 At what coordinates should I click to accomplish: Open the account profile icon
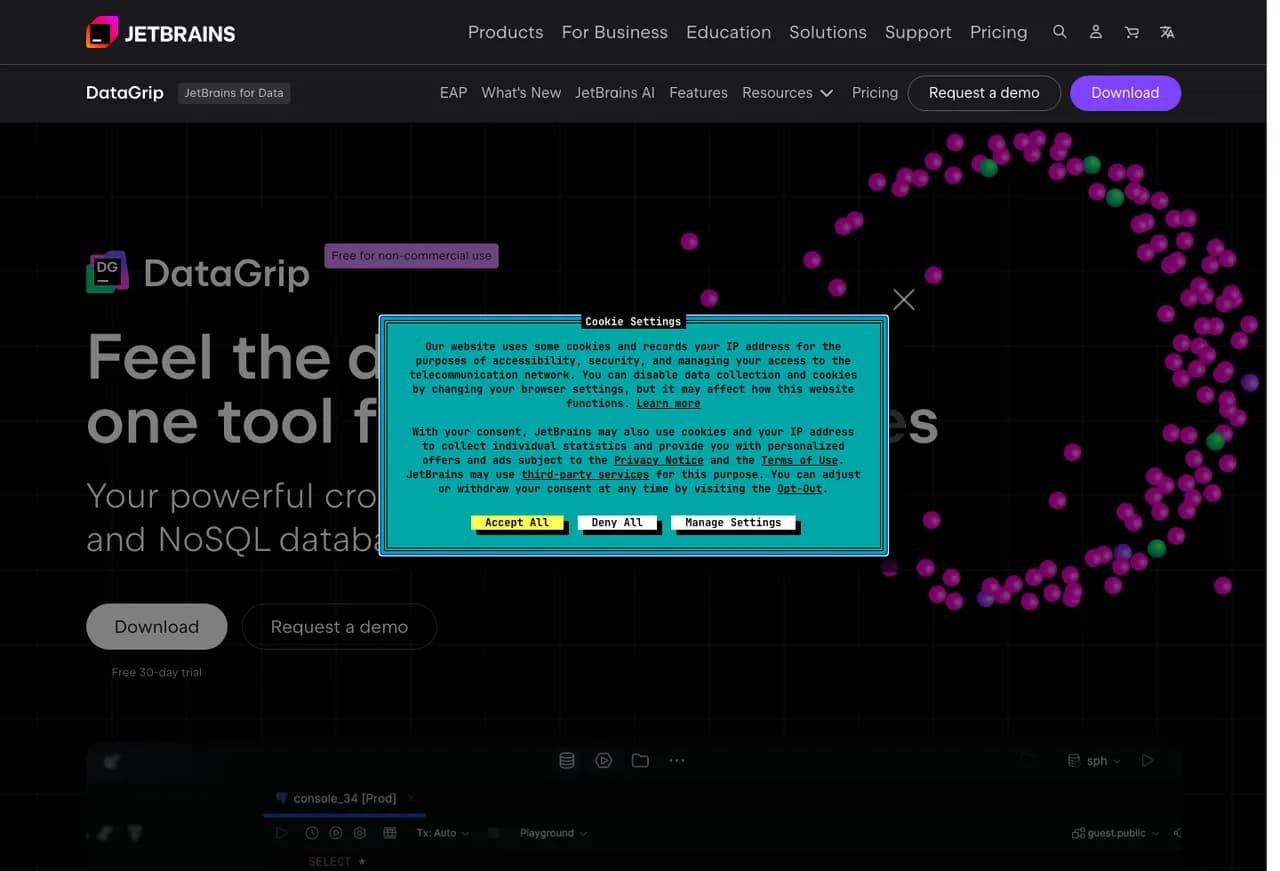tap(1096, 32)
